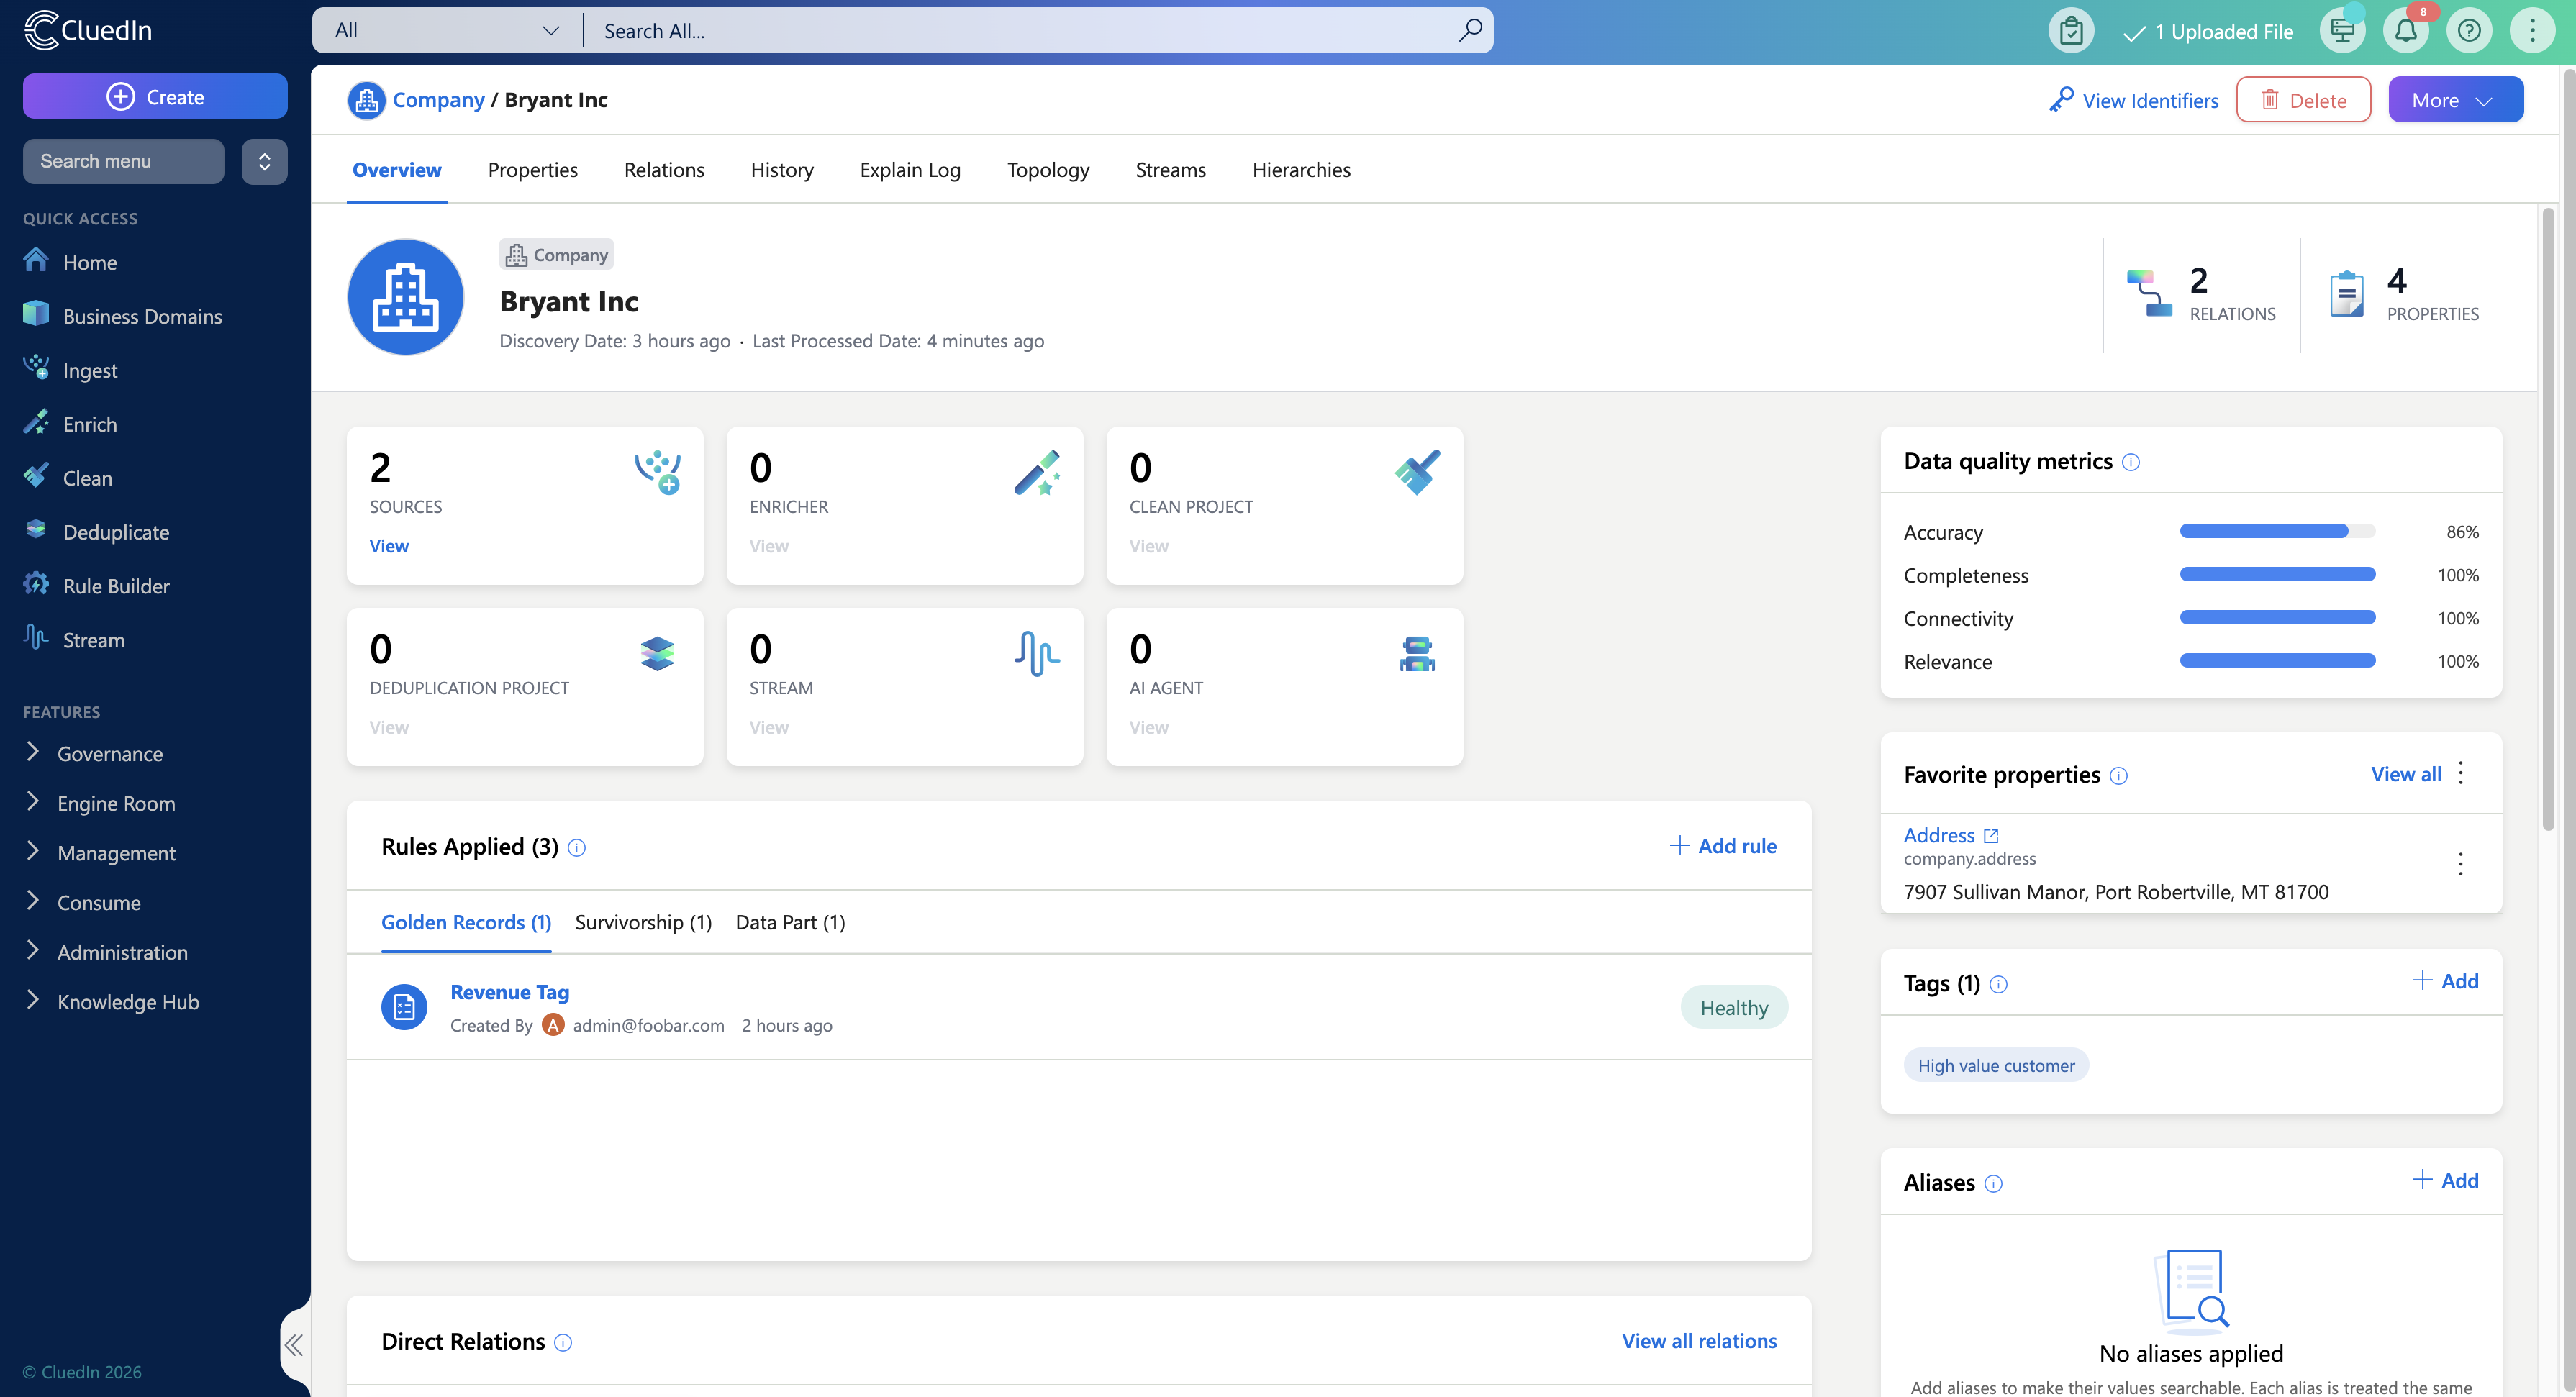The width and height of the screenshot is (2576, 1397).
Task: Open the More actions dropdown
Action: click(x=2455, y=100)
